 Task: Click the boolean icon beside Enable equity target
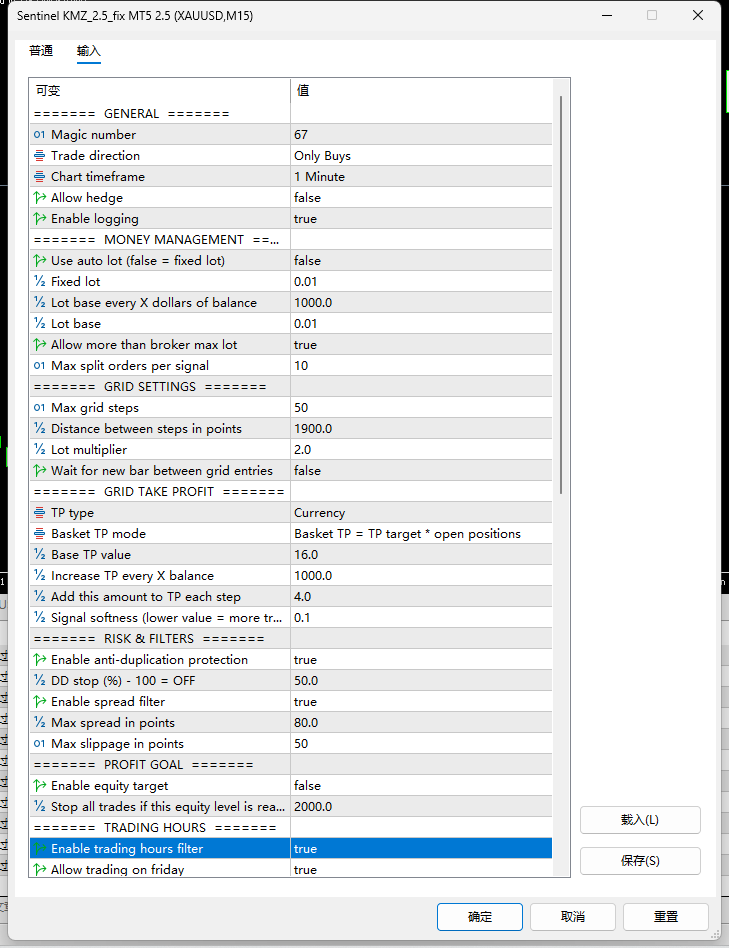pyautogui.click(x=39, y=786)
